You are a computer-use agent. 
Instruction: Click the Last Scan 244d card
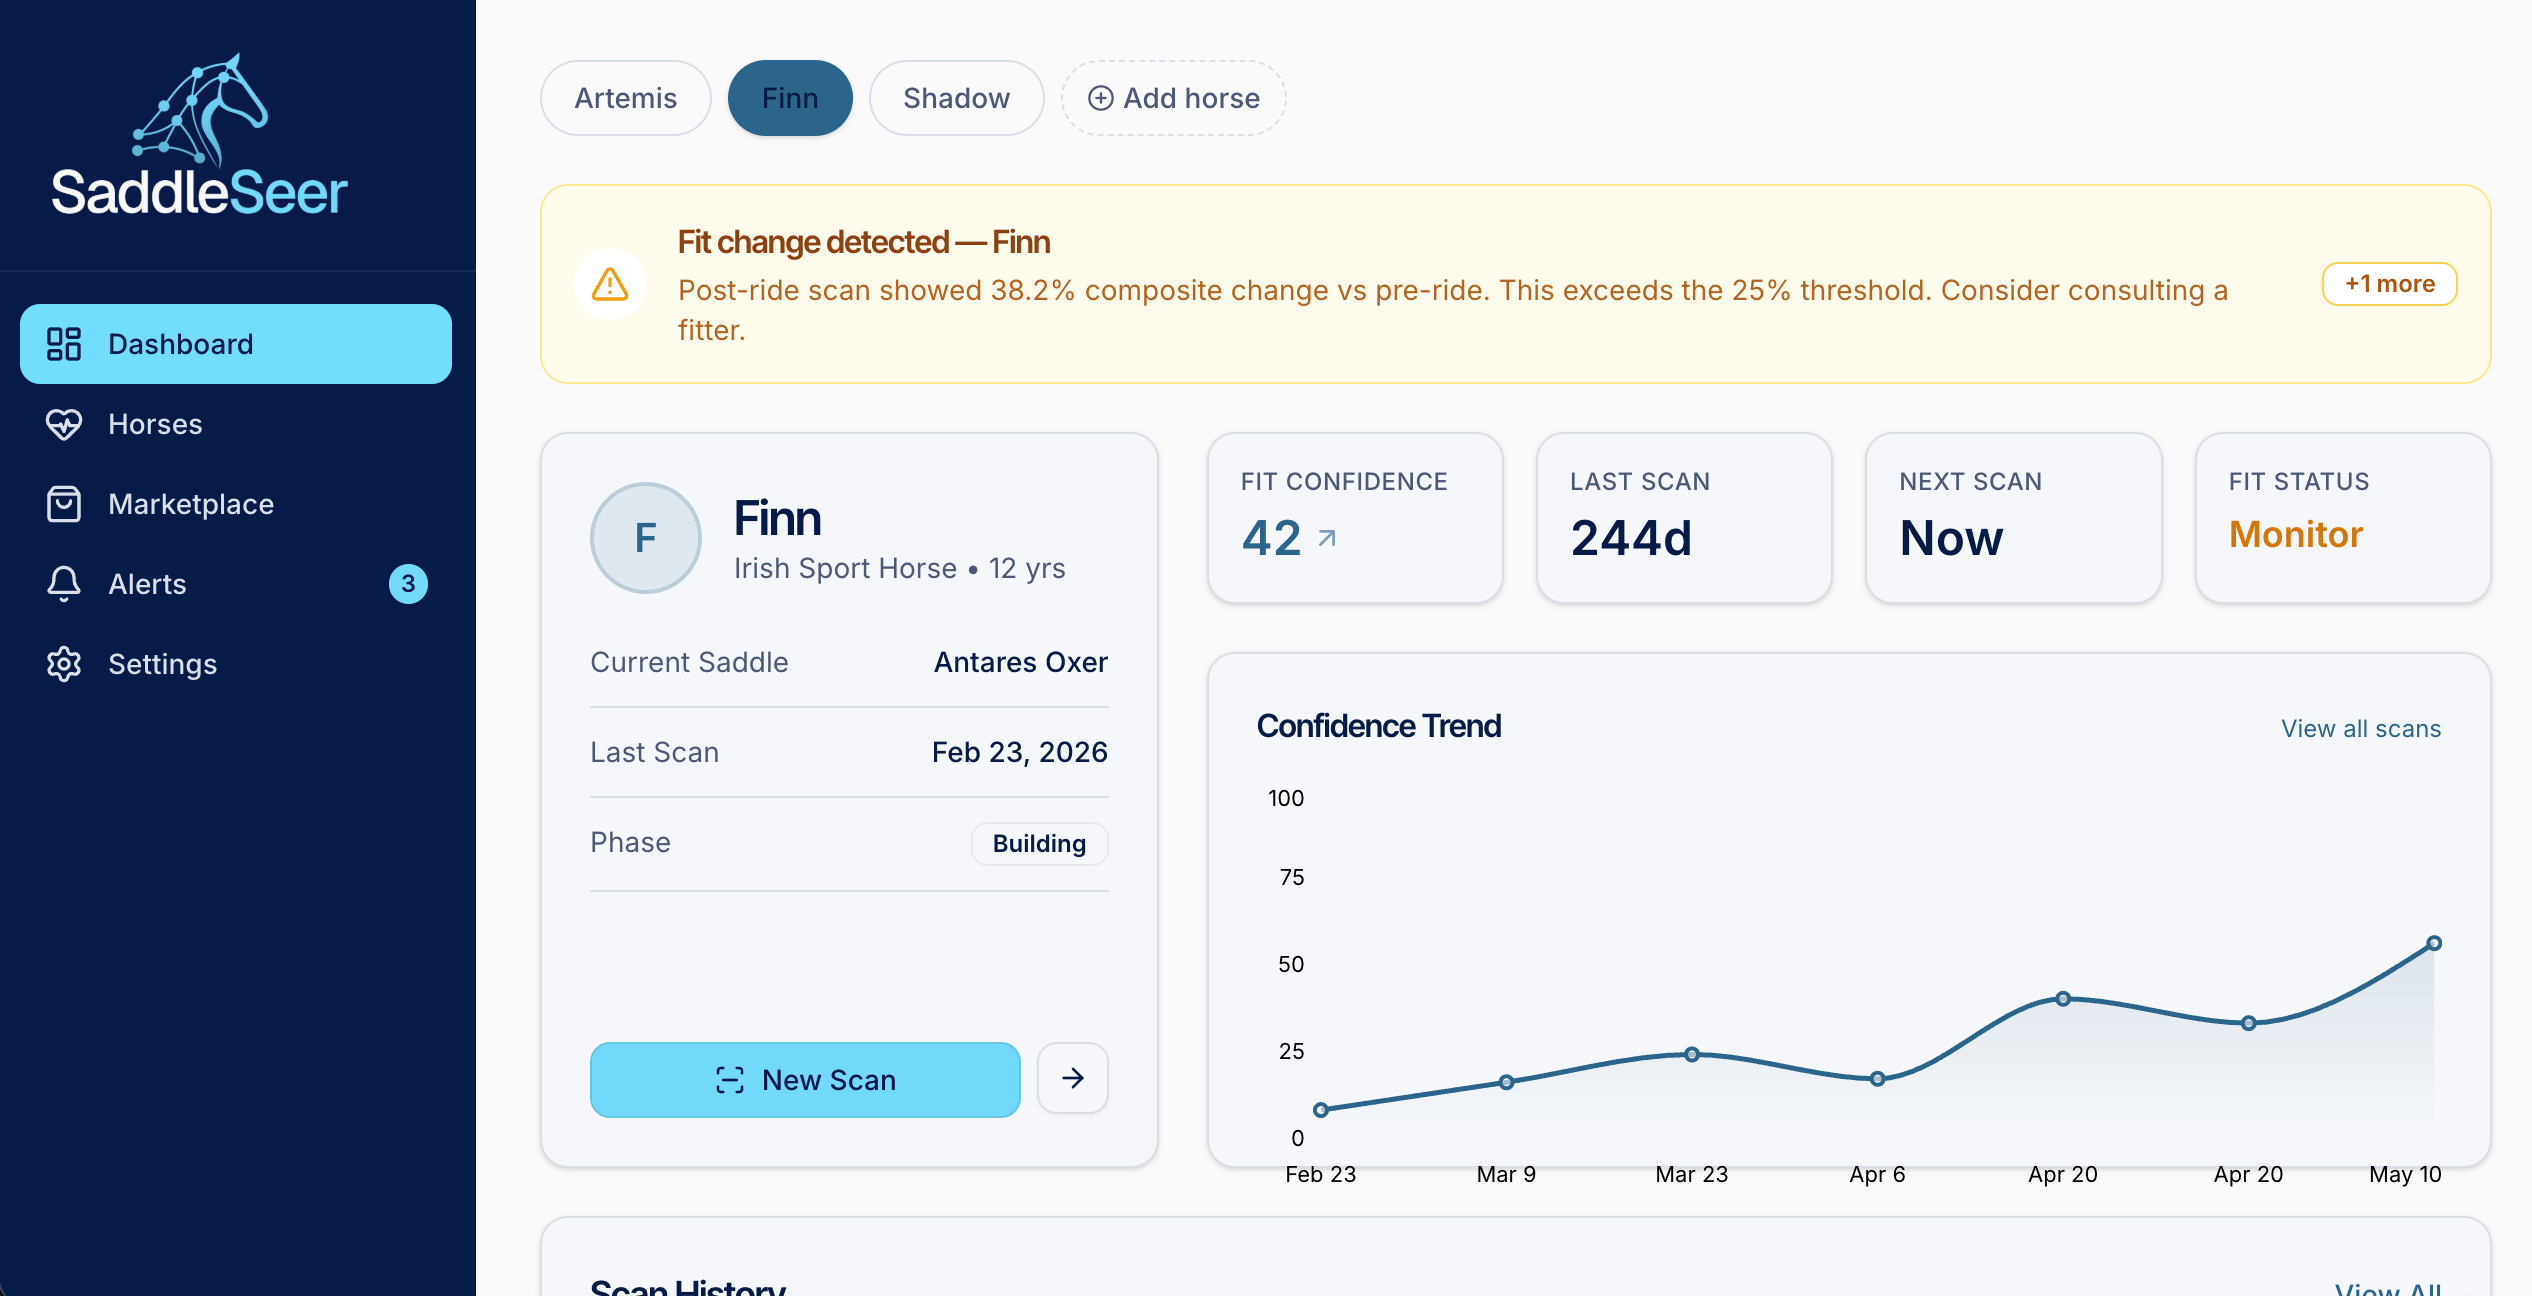point(1685,518)
